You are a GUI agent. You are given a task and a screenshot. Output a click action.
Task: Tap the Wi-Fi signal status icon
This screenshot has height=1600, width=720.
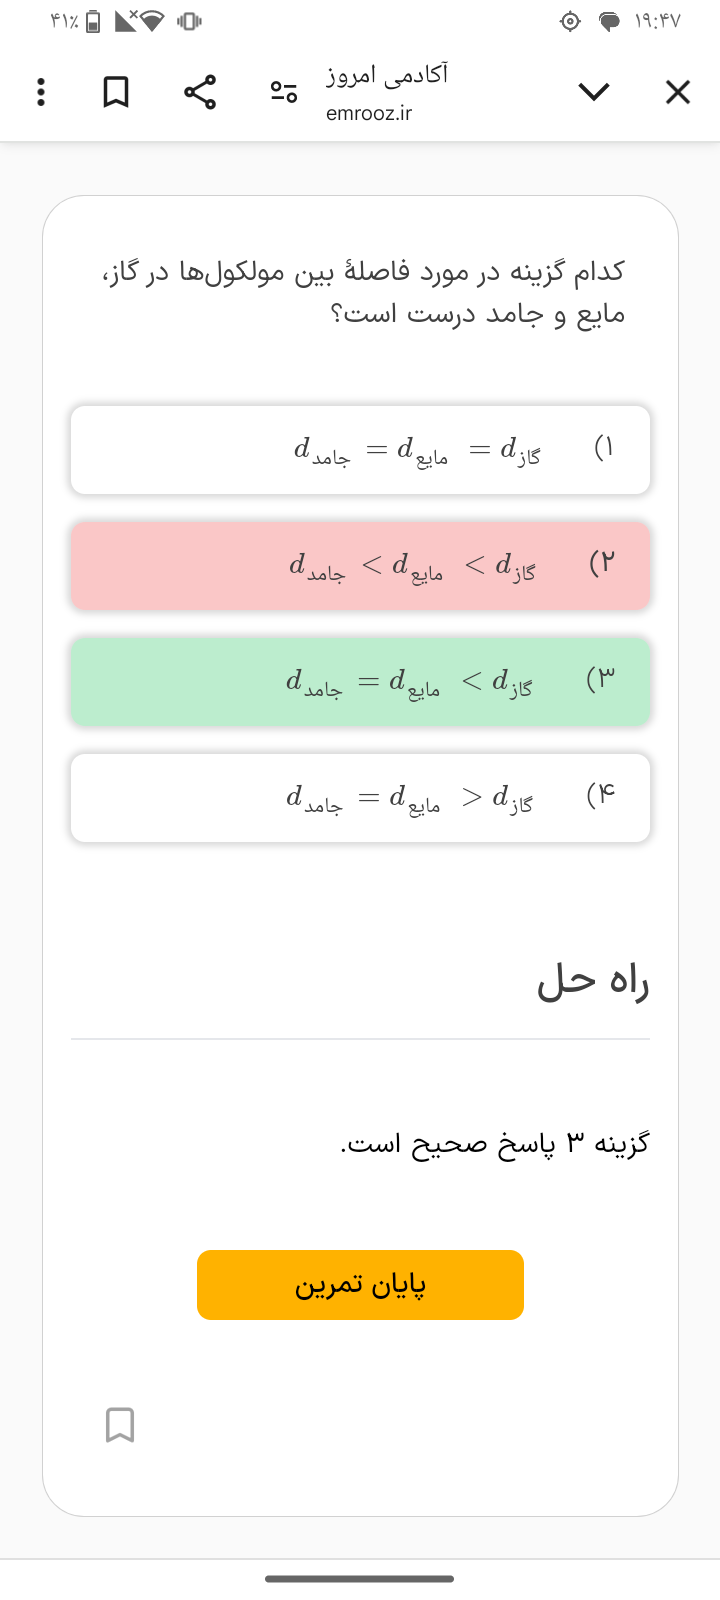tap(150, 21)
